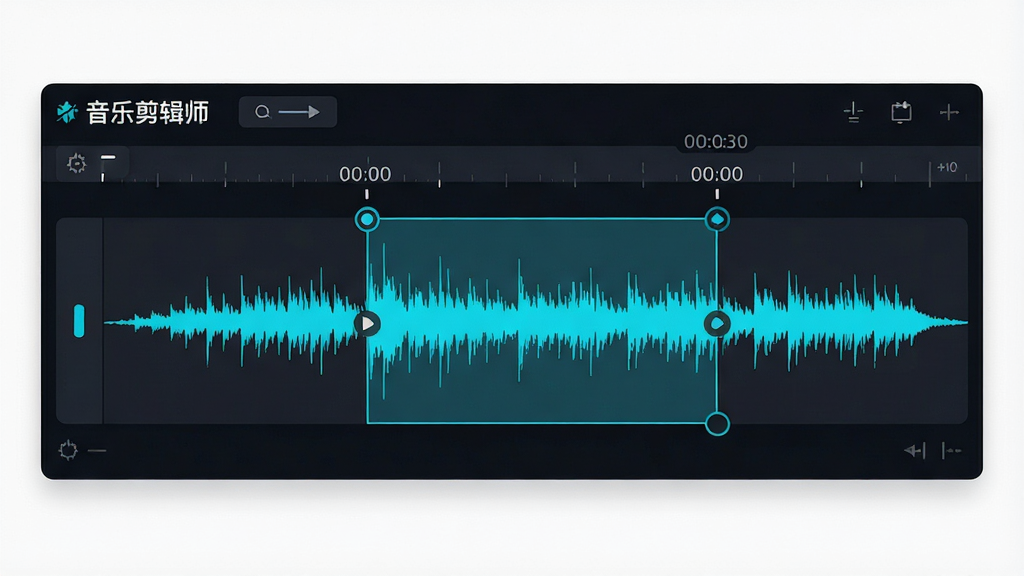
Task: Click the 音乐剪辑师 title text
Action: click(x=148, y=112)
